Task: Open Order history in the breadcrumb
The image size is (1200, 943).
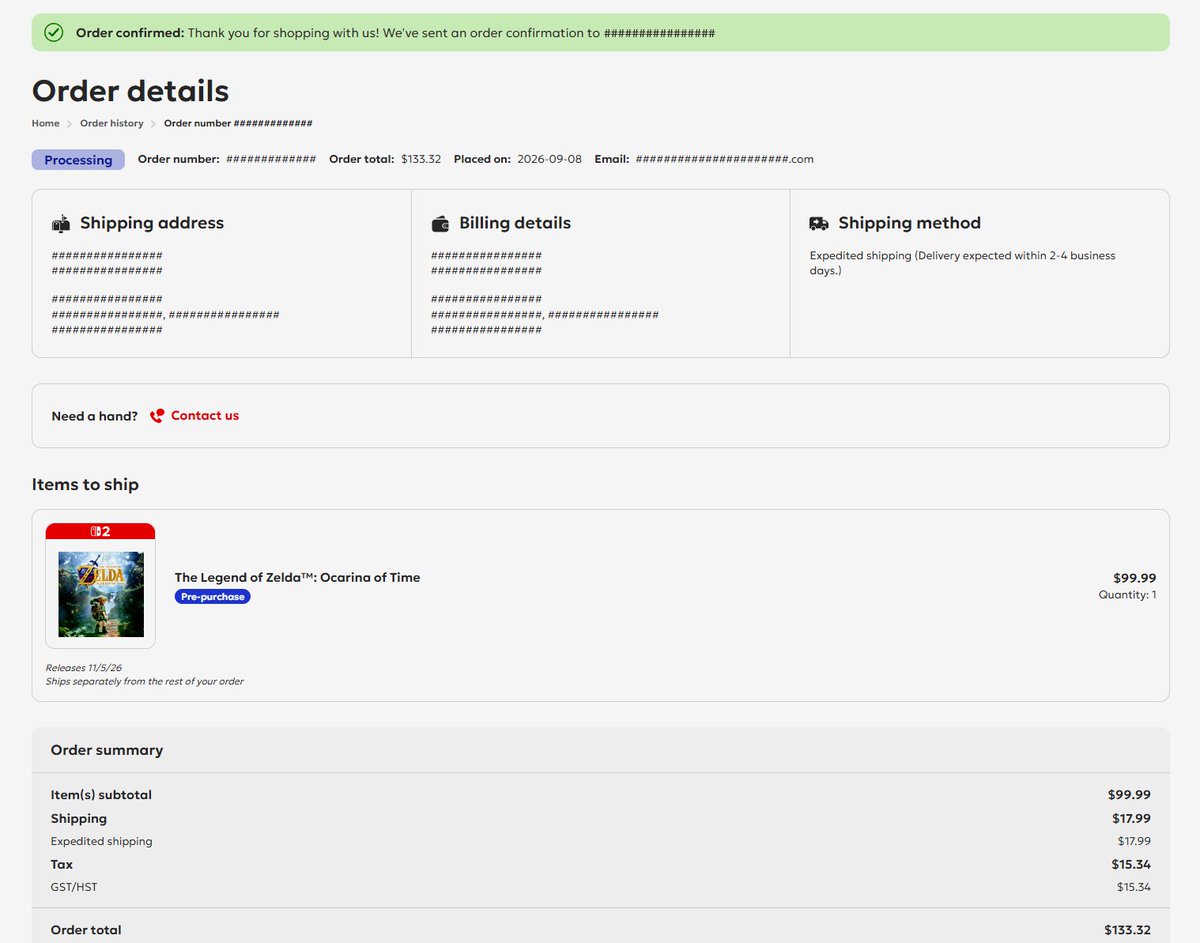Action: tap(112, 123)
